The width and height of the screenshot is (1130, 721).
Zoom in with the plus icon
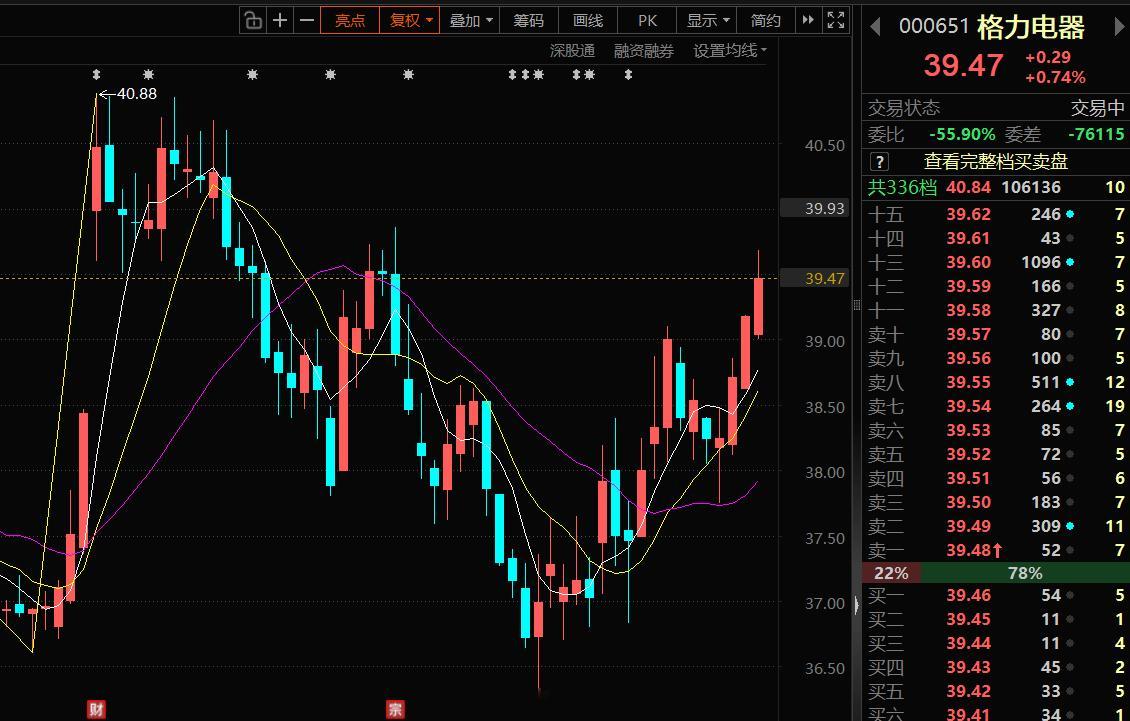coord(280,20)
